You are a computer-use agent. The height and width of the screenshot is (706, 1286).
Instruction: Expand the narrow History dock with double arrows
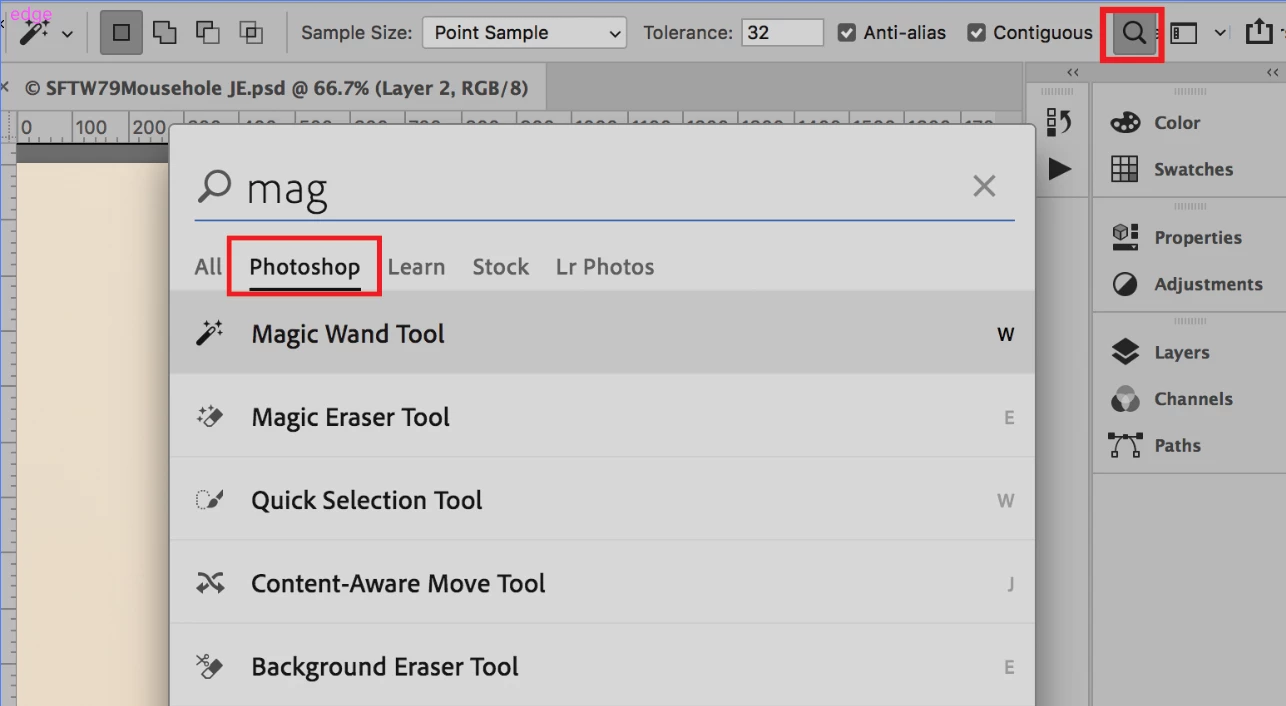point(1073,72)
